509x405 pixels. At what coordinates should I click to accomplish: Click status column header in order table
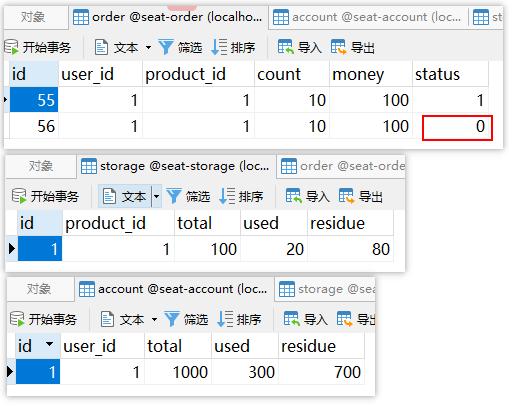click(x=451, y=74)
